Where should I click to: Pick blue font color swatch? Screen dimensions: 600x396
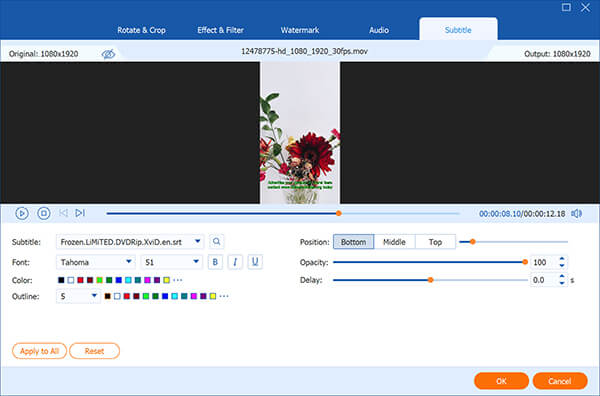pyautogui.click(x=119, y=280)
